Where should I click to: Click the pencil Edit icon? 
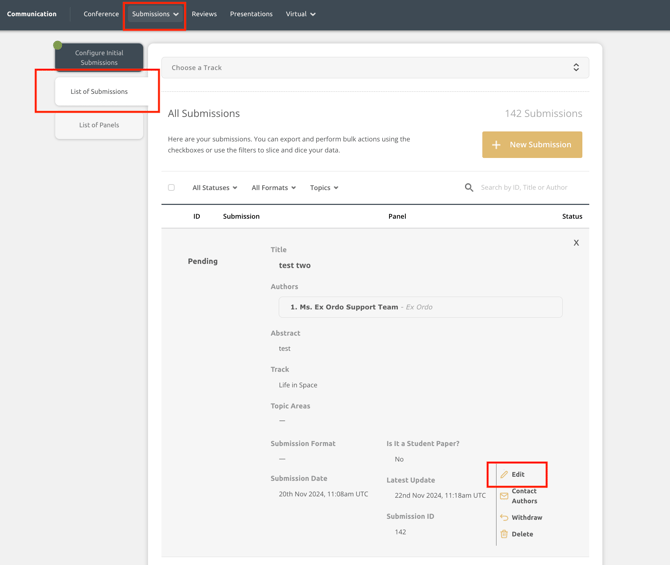(504, 475)
